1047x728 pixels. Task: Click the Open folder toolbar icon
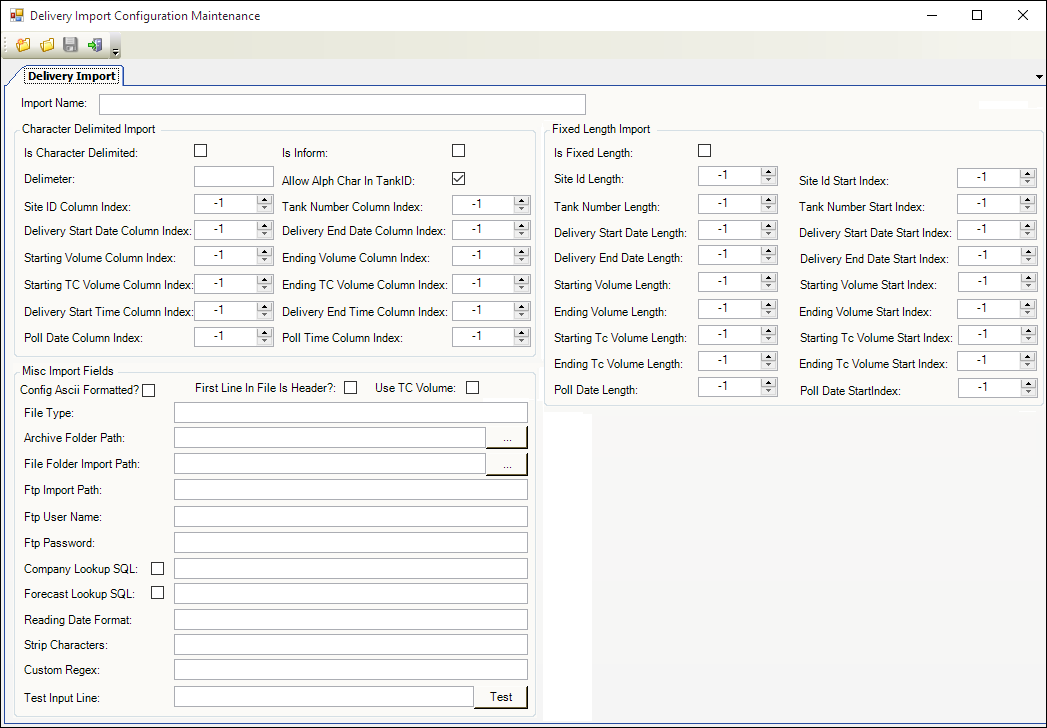pos(47,45)
